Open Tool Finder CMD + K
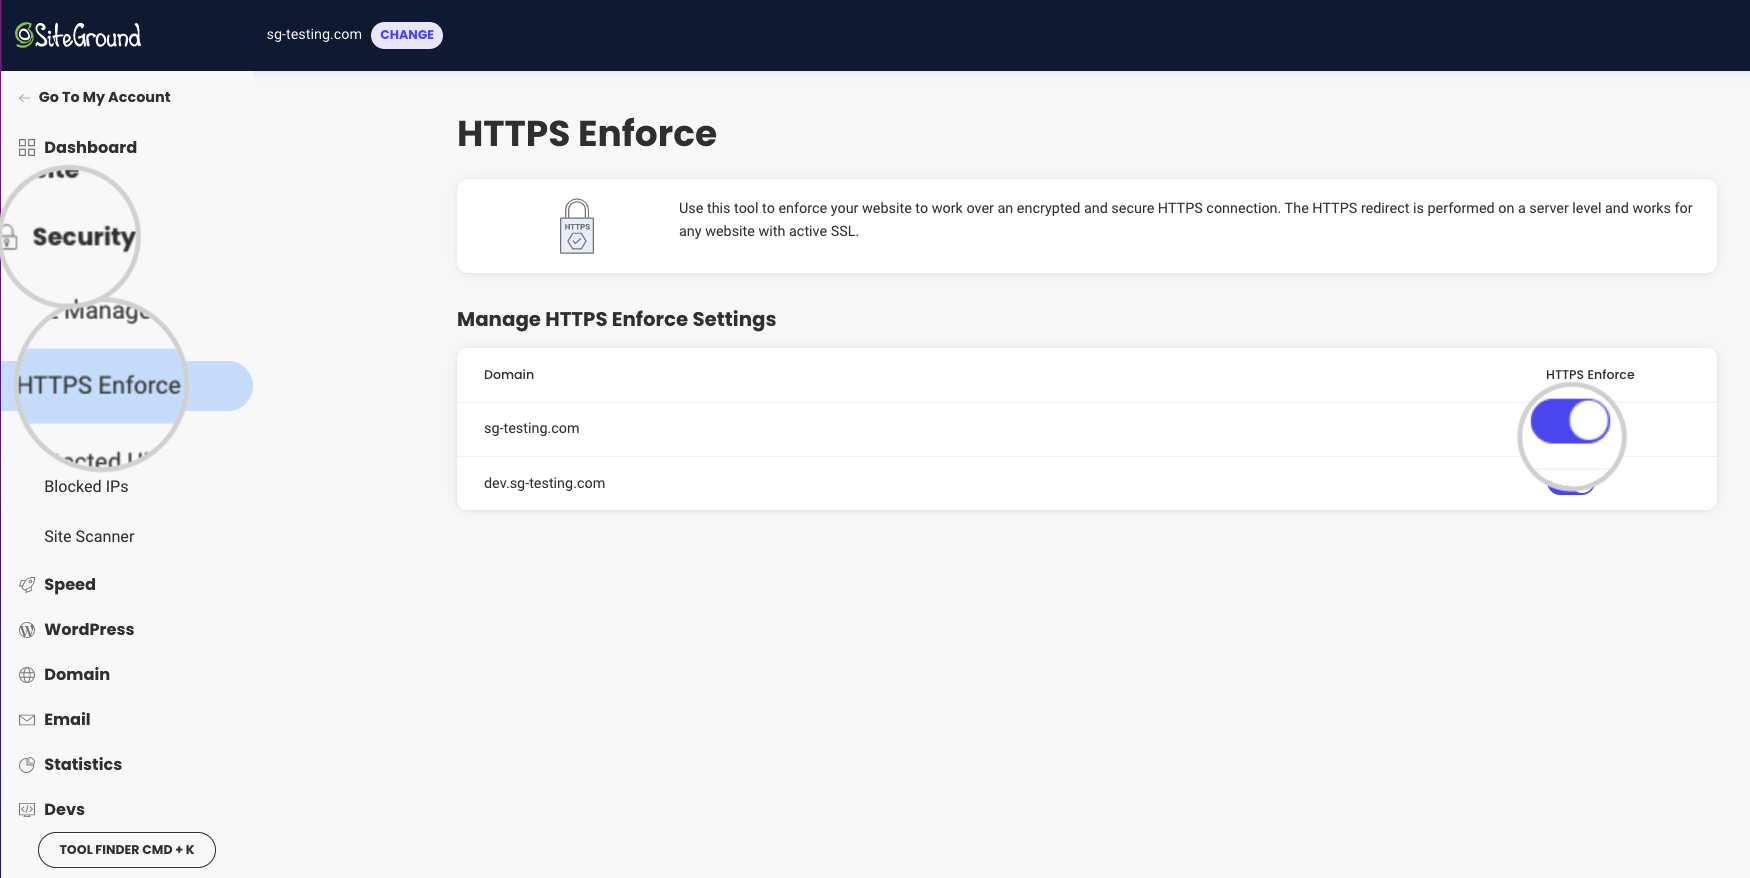The width and height of the screenshot is (1750, 878). (127, 850)
